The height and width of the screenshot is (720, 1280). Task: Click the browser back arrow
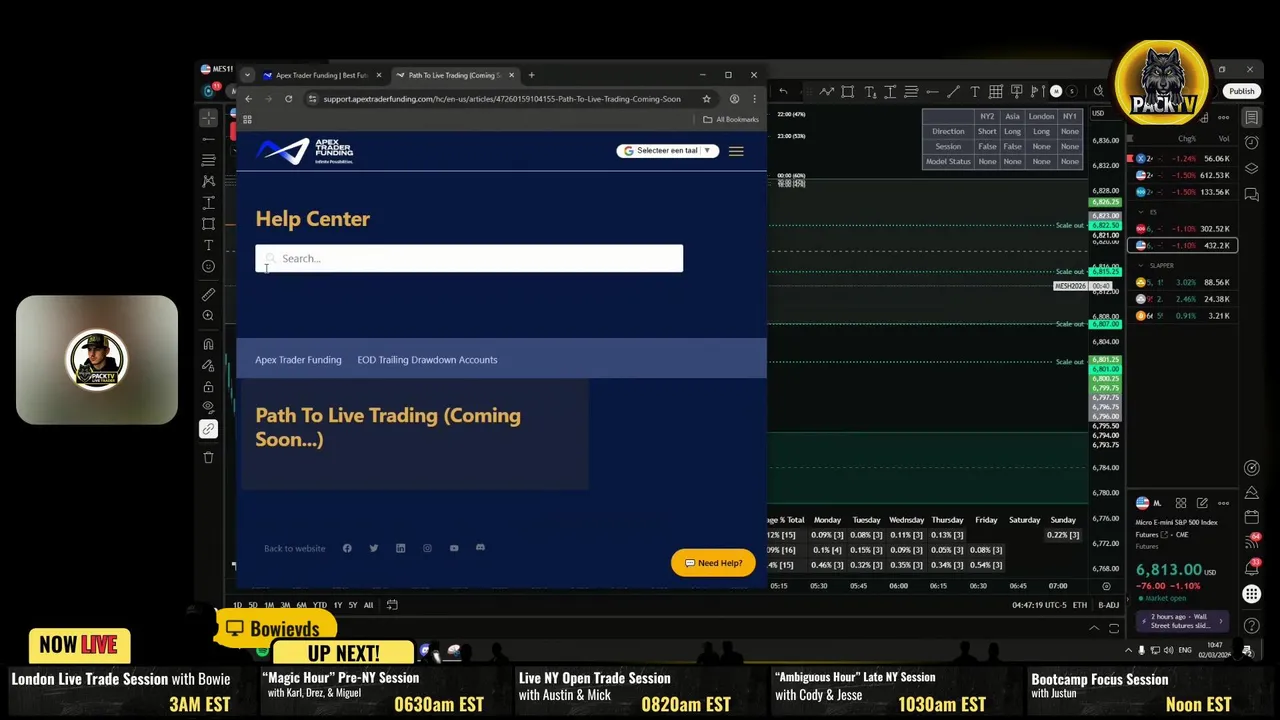[x=248, y=99]
